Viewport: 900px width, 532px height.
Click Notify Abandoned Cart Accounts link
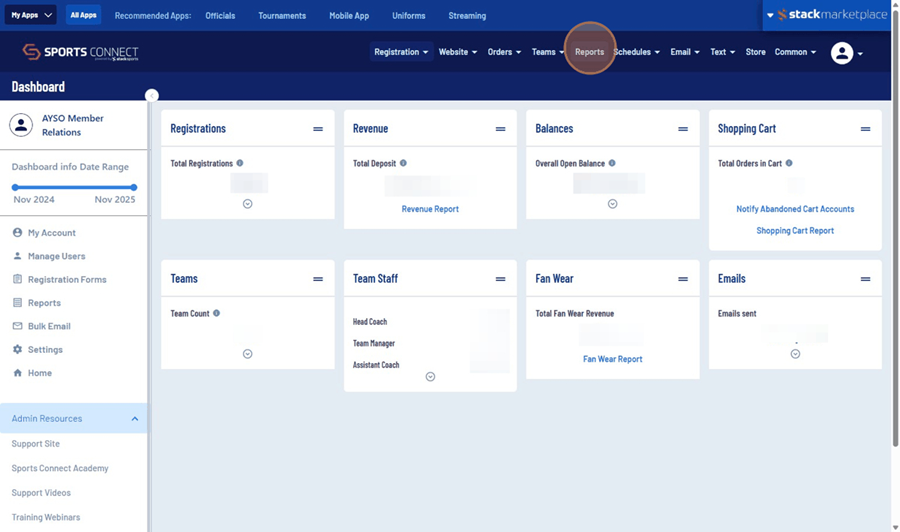(x=795, y=209)
